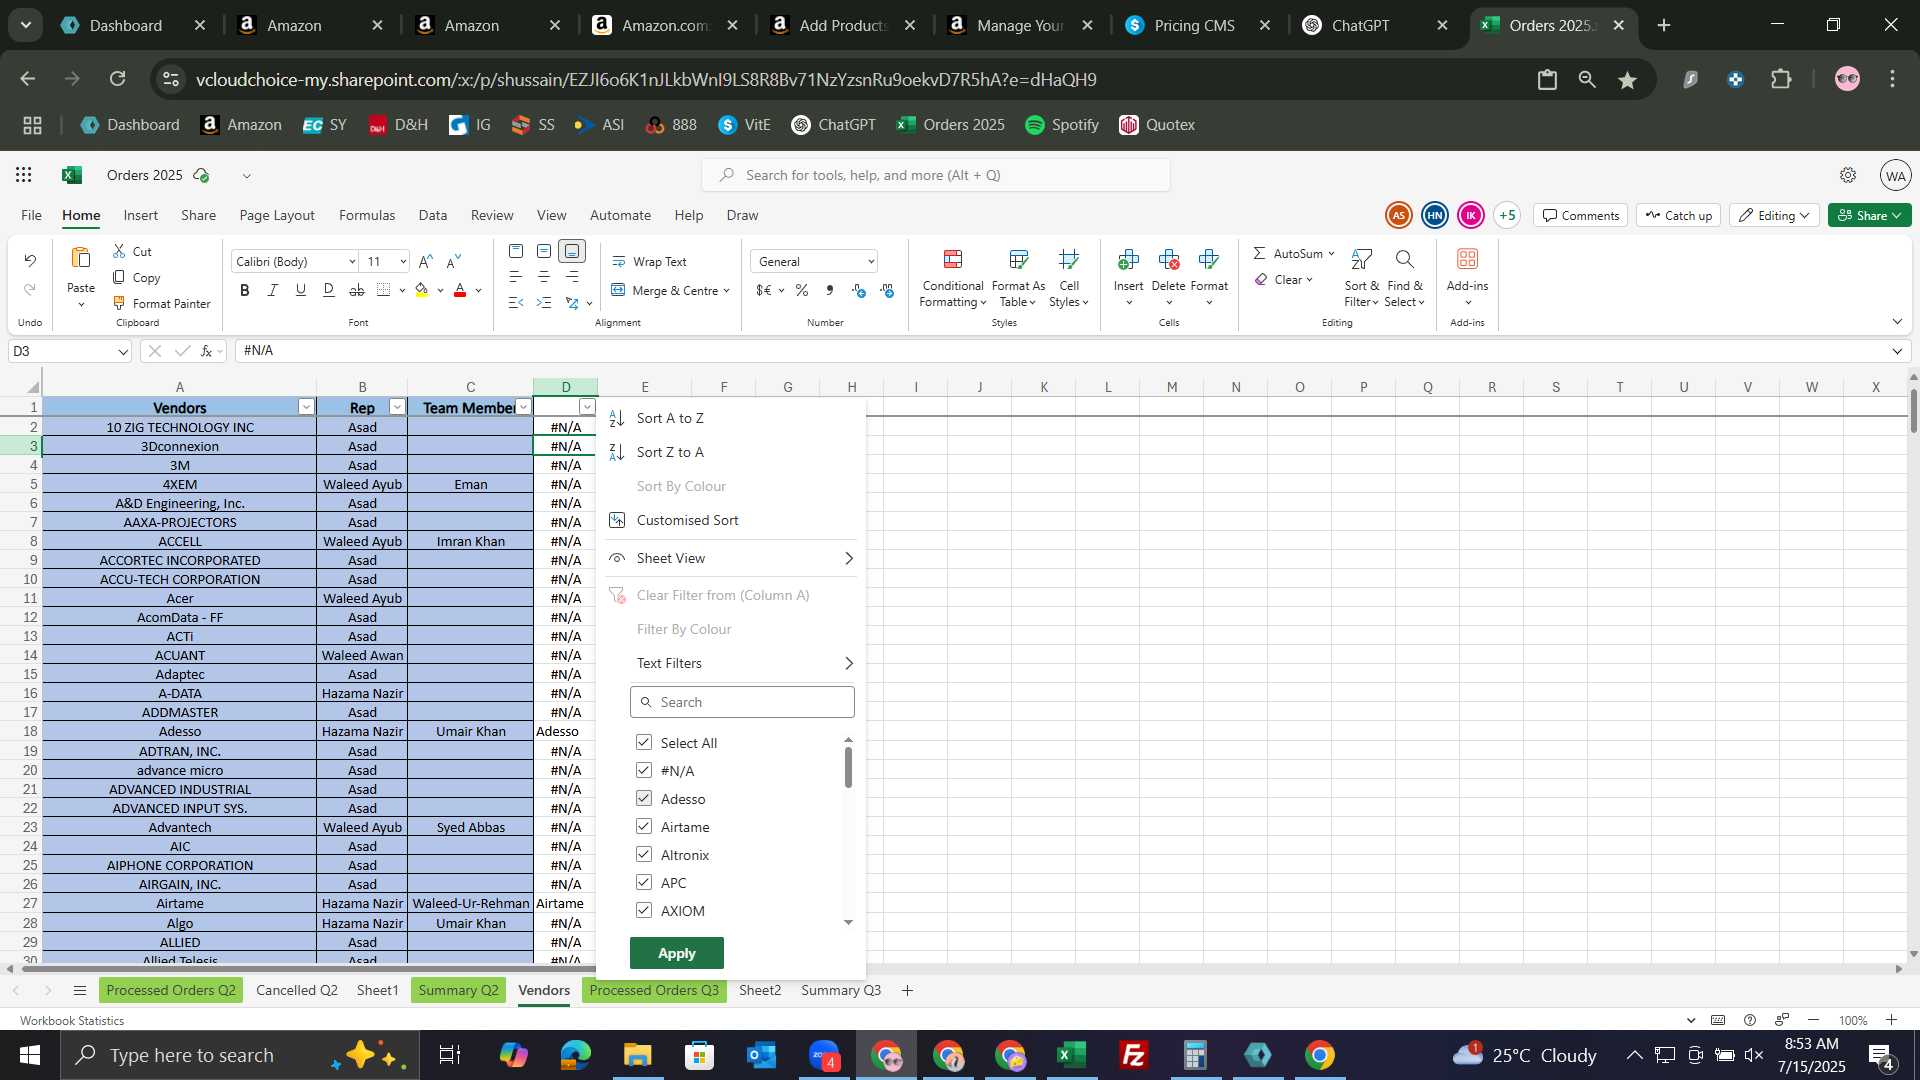Open the Vendors column filter dropdown

(306, 407)
